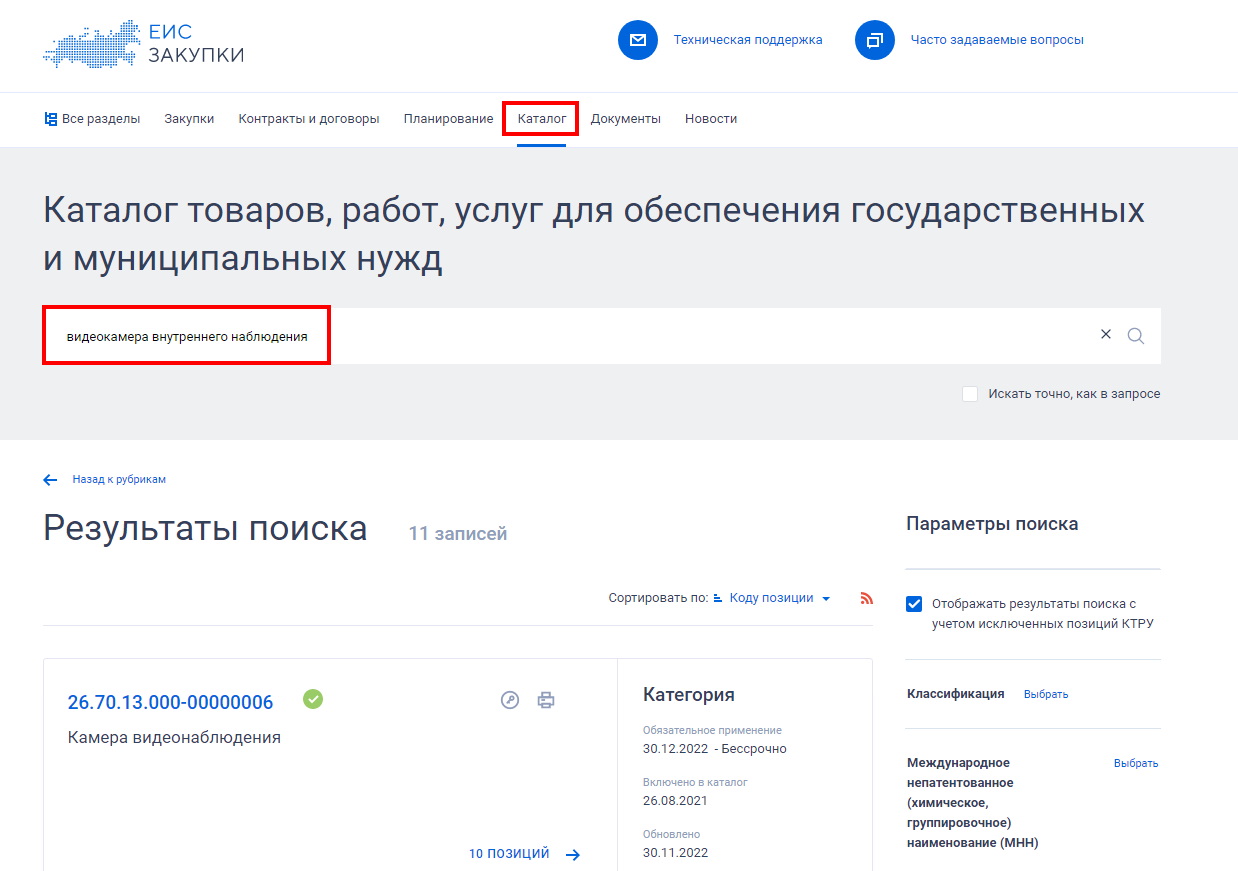Click the Часто задаваемые вопросы icon
The height and width of the screenshot is (871, 1238).
874,40
